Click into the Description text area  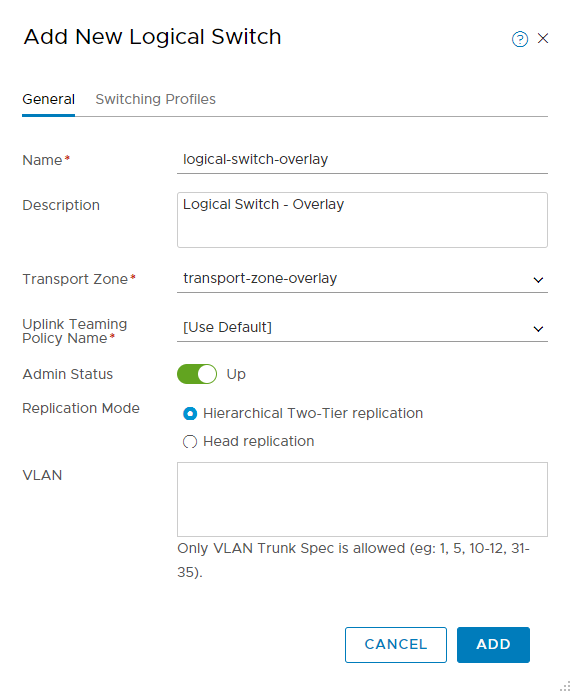pyautogui.click(x=362, y=220)
